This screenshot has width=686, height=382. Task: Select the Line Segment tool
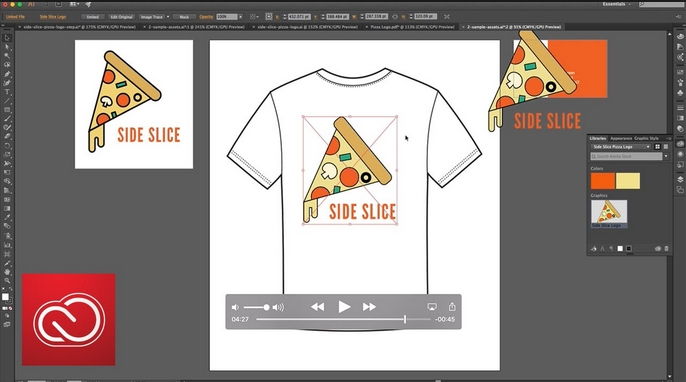pyautogui.click(x=7, y=101)
